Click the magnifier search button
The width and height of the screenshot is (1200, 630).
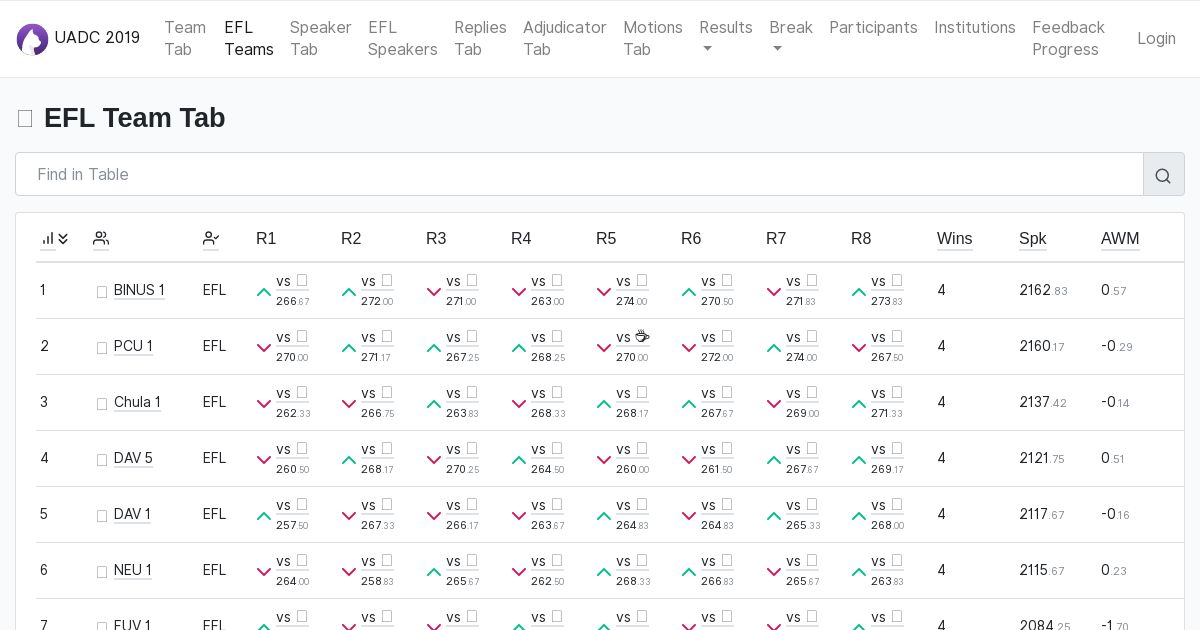click(x=1163, y=175)
